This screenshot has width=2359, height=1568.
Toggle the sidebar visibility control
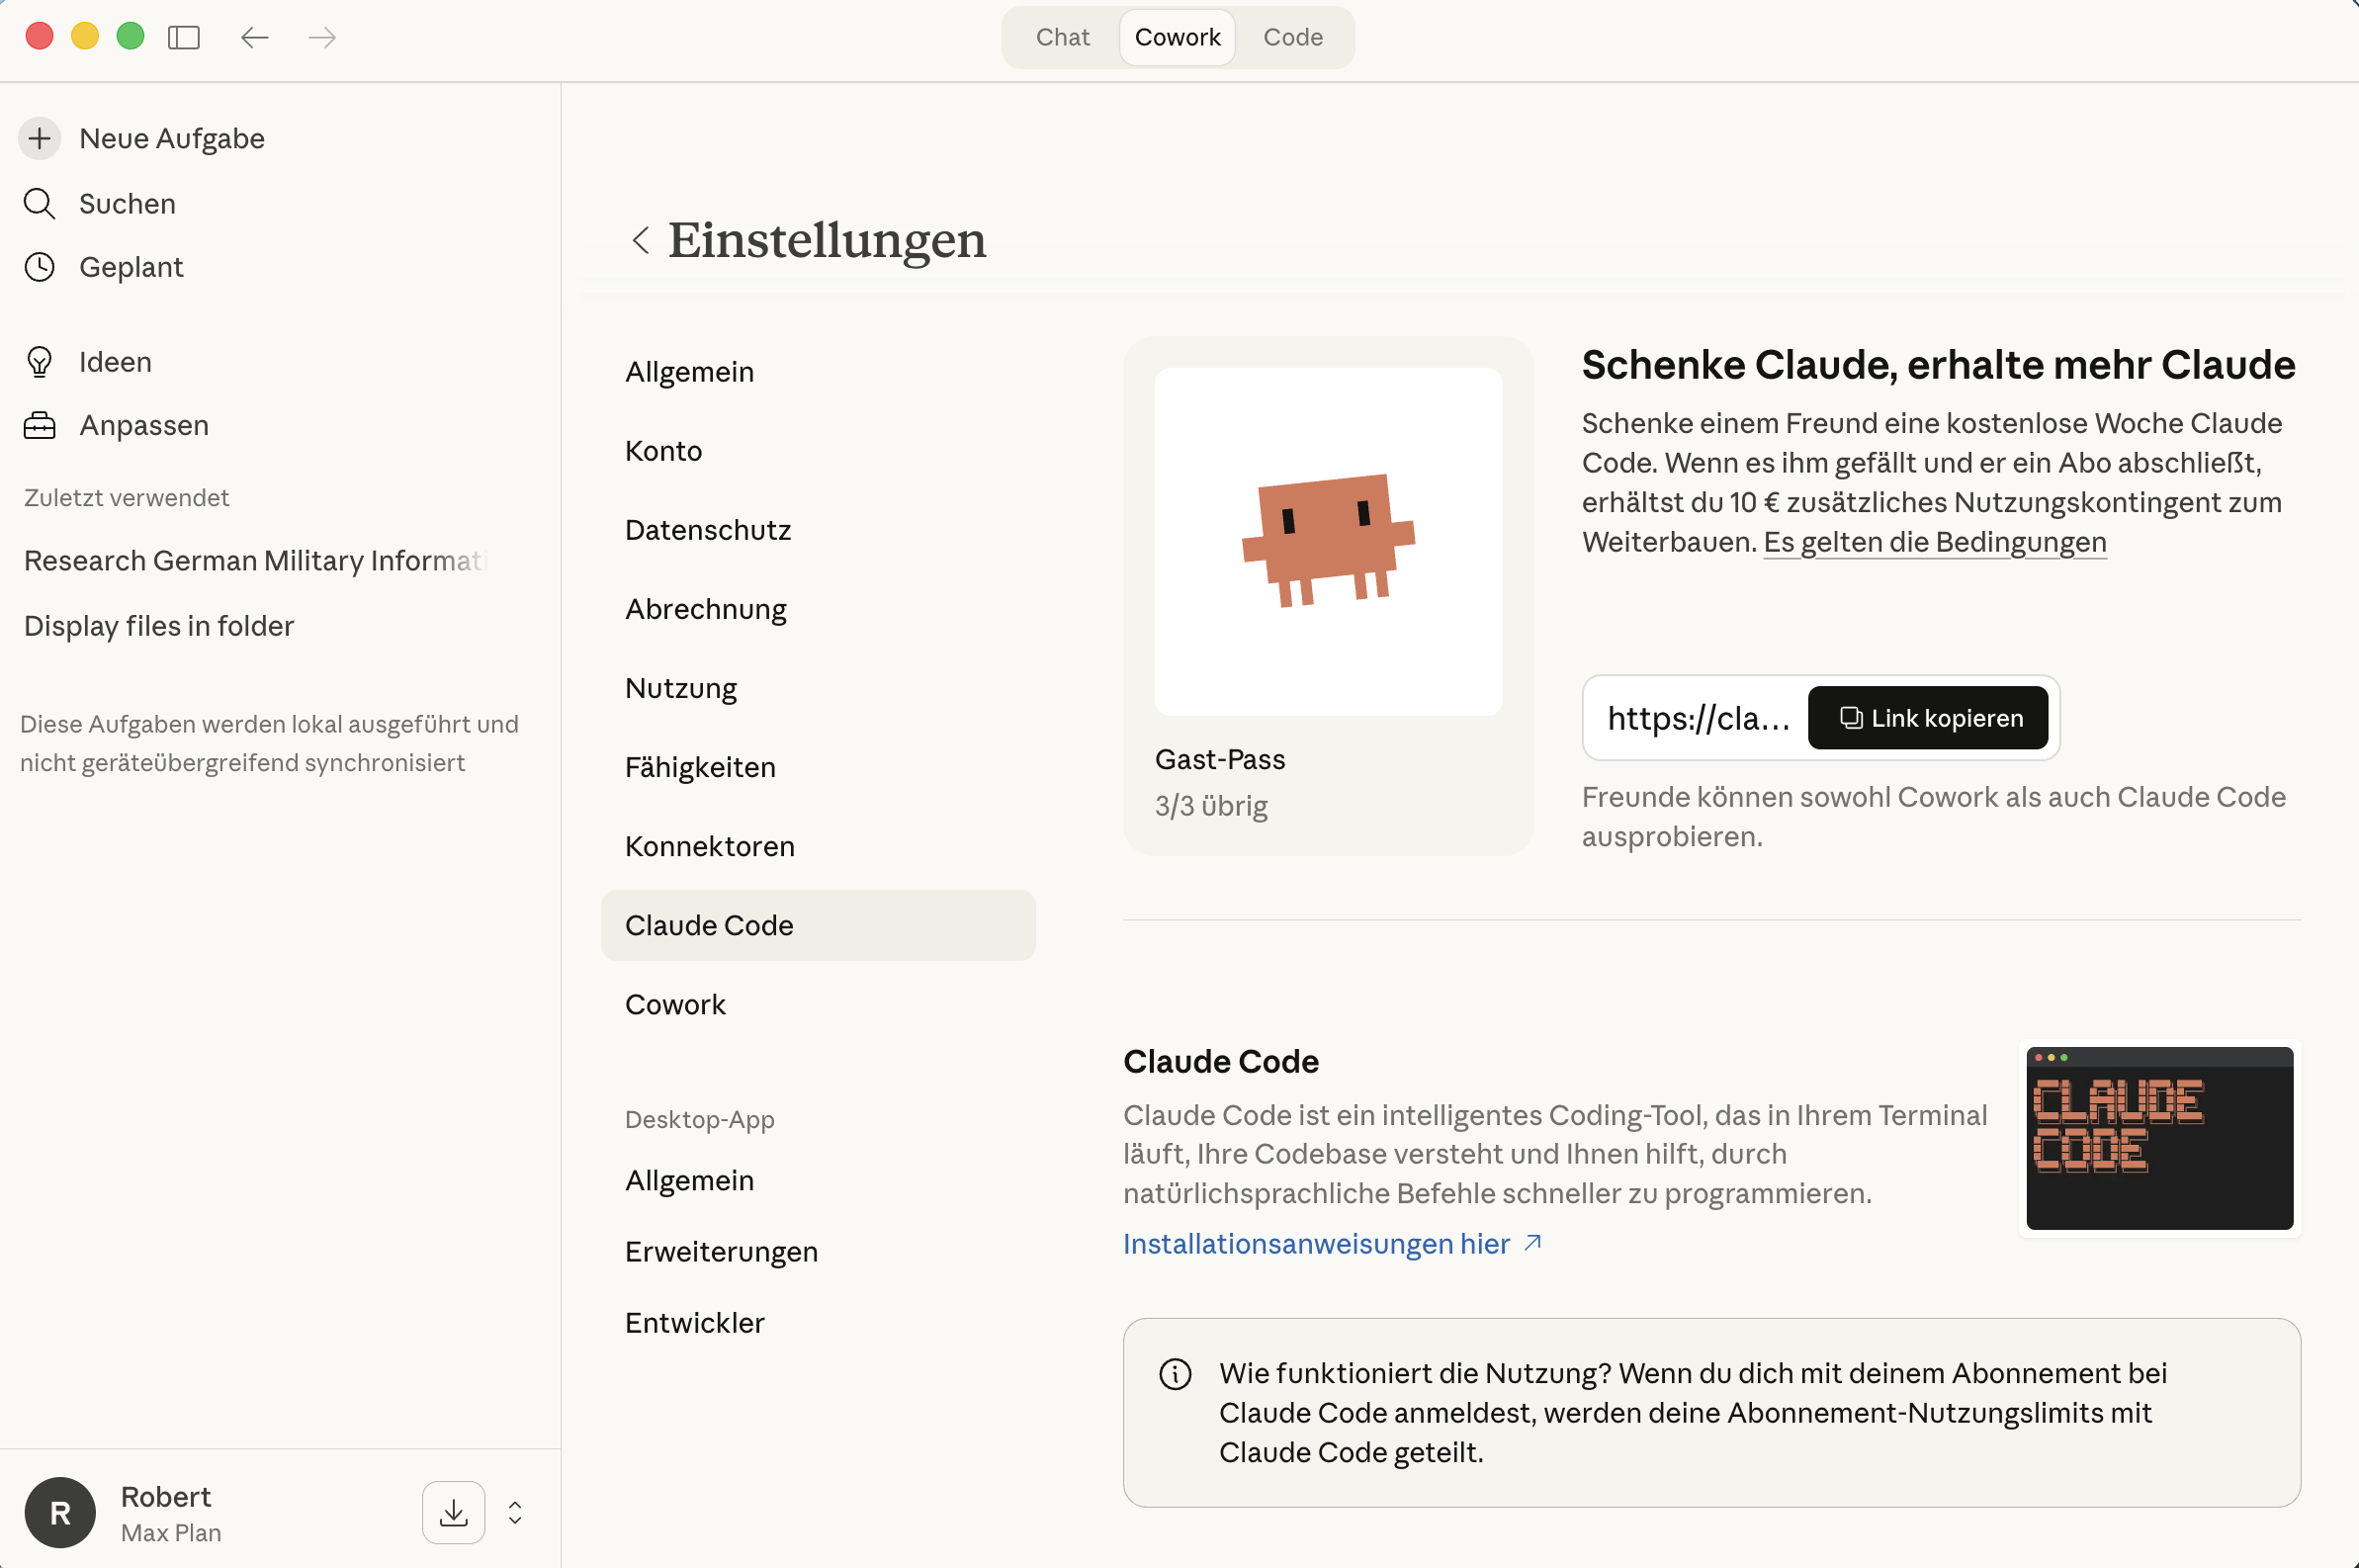click(x=185, y=37)
